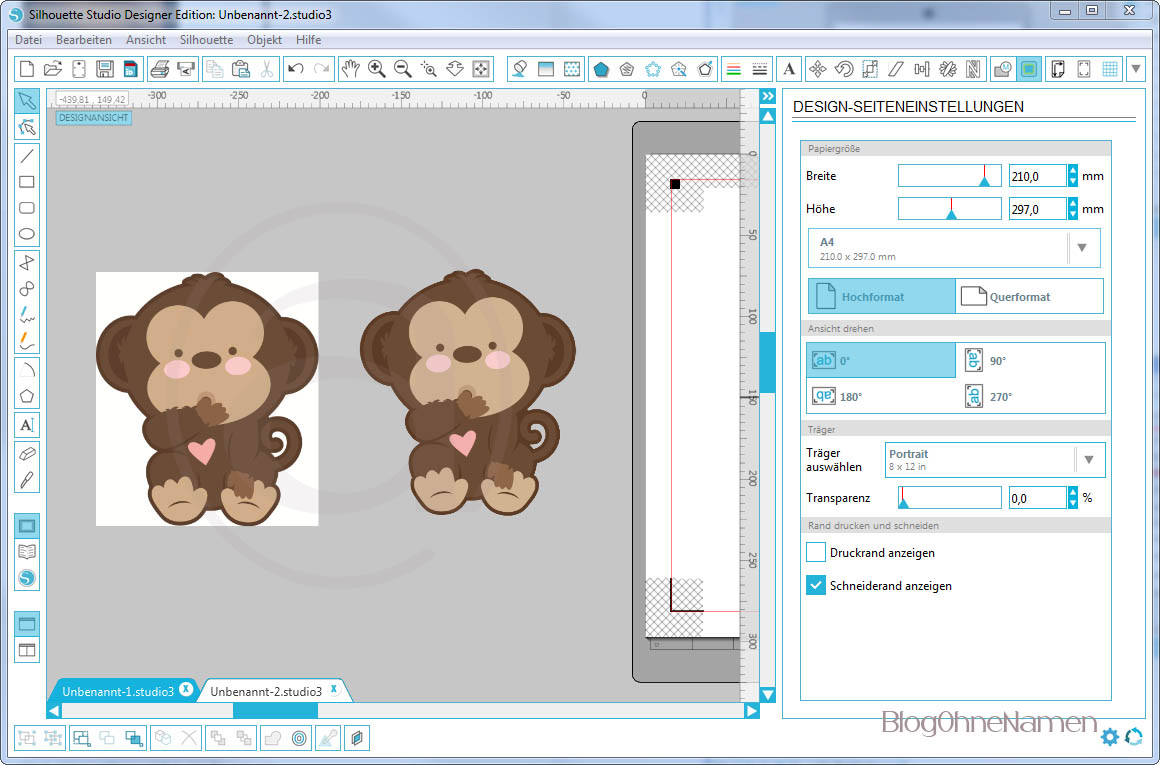Select the Line drawing tool
Image resolution: width=1160 pixels, height=765 pixels.
coord(27,155)
